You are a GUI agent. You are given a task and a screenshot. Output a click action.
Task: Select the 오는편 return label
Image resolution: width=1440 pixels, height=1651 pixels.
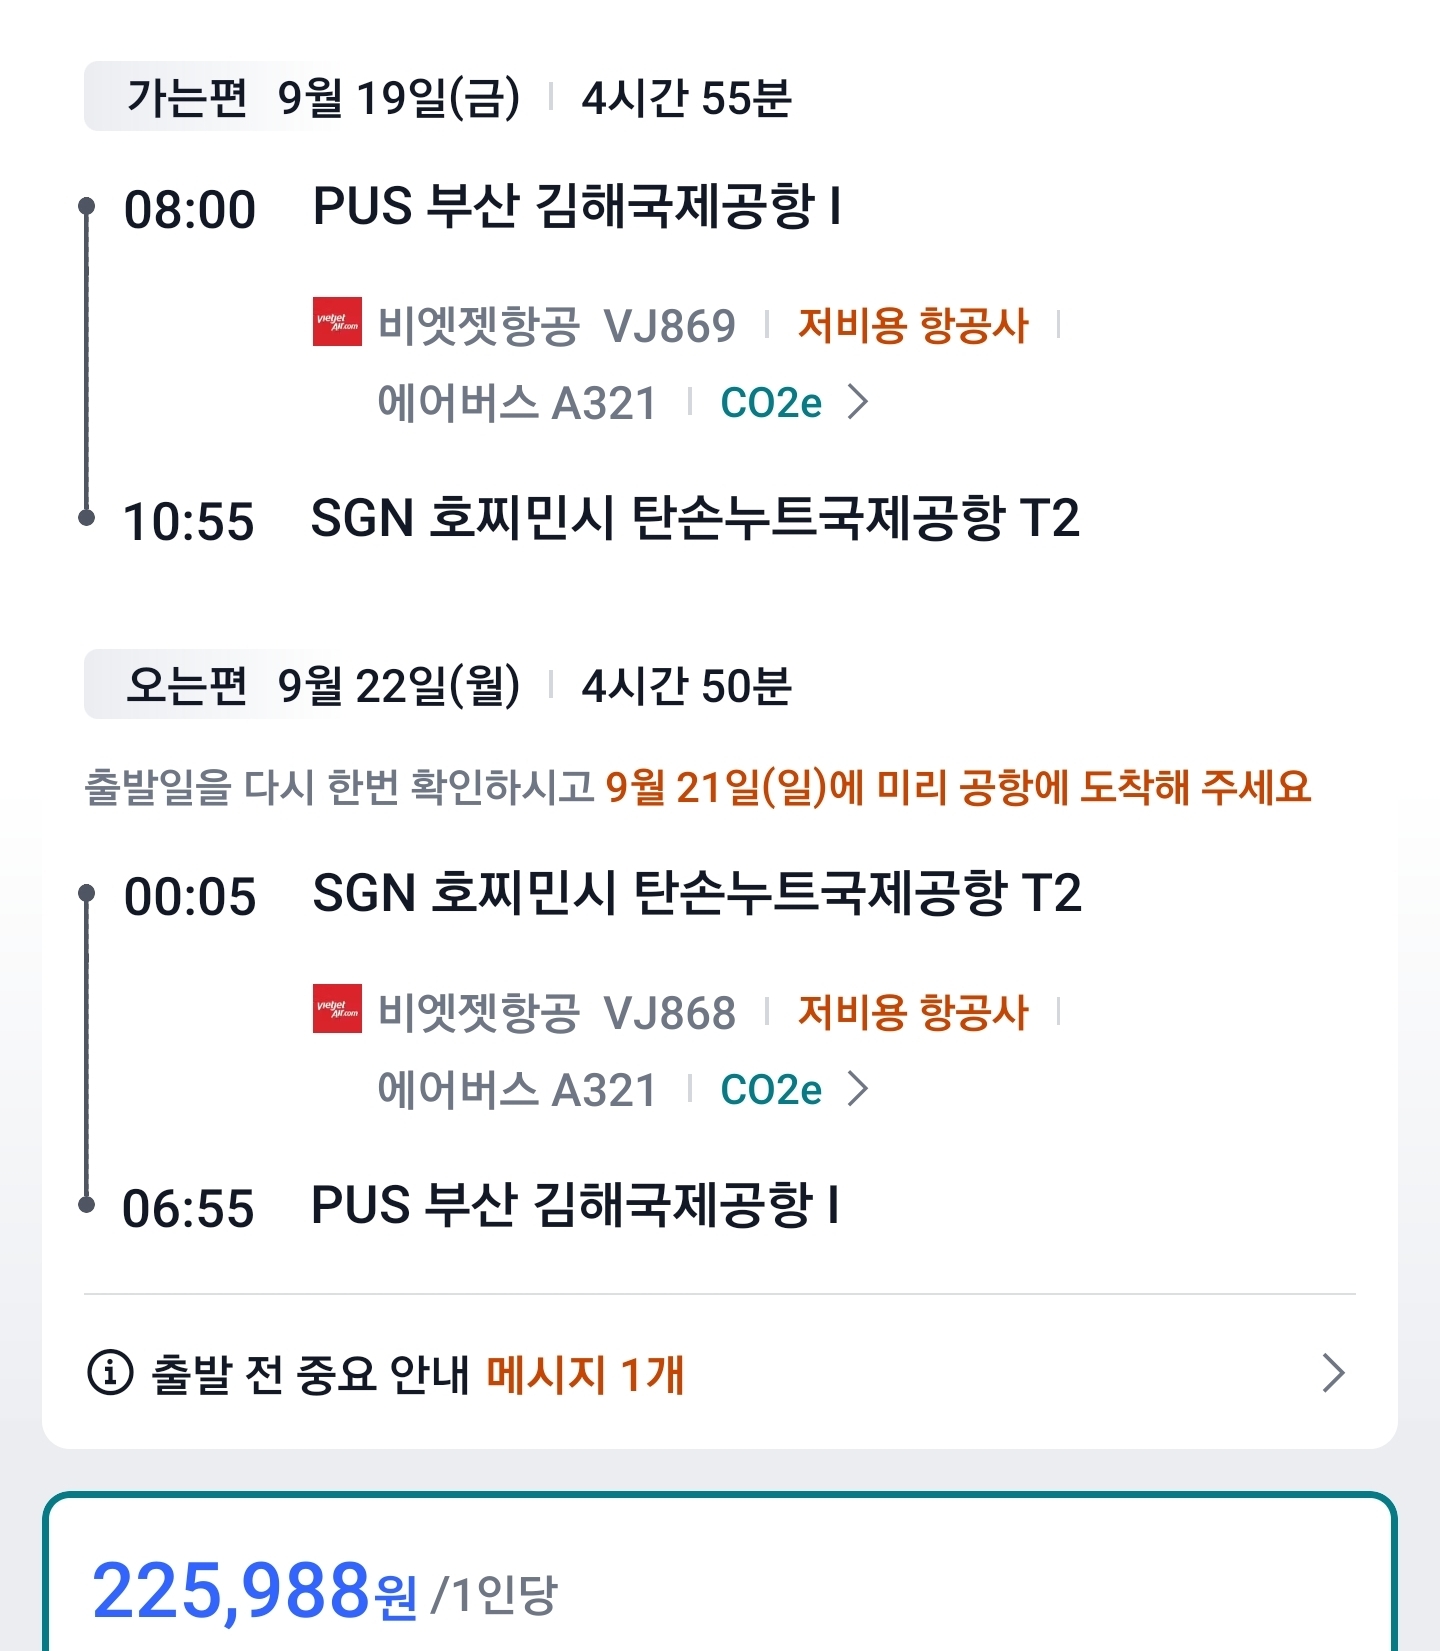(x=187, y=686)
